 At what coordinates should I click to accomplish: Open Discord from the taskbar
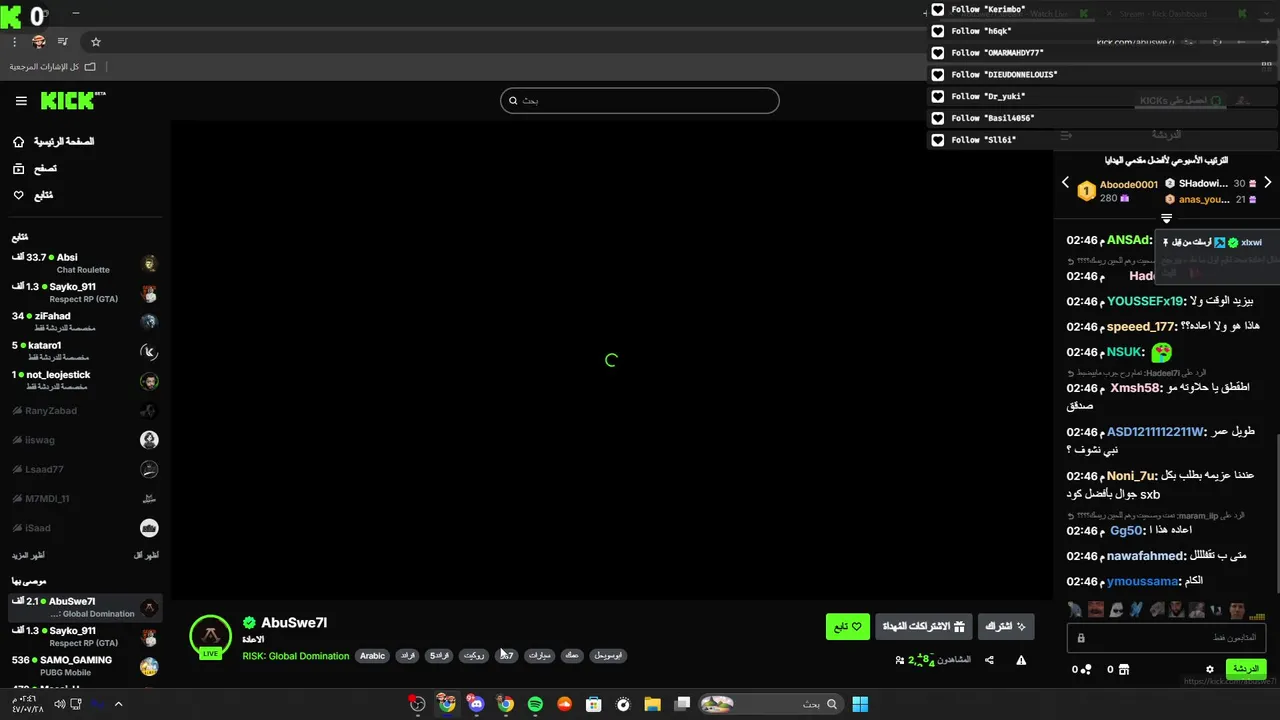(x=476, y=704)
